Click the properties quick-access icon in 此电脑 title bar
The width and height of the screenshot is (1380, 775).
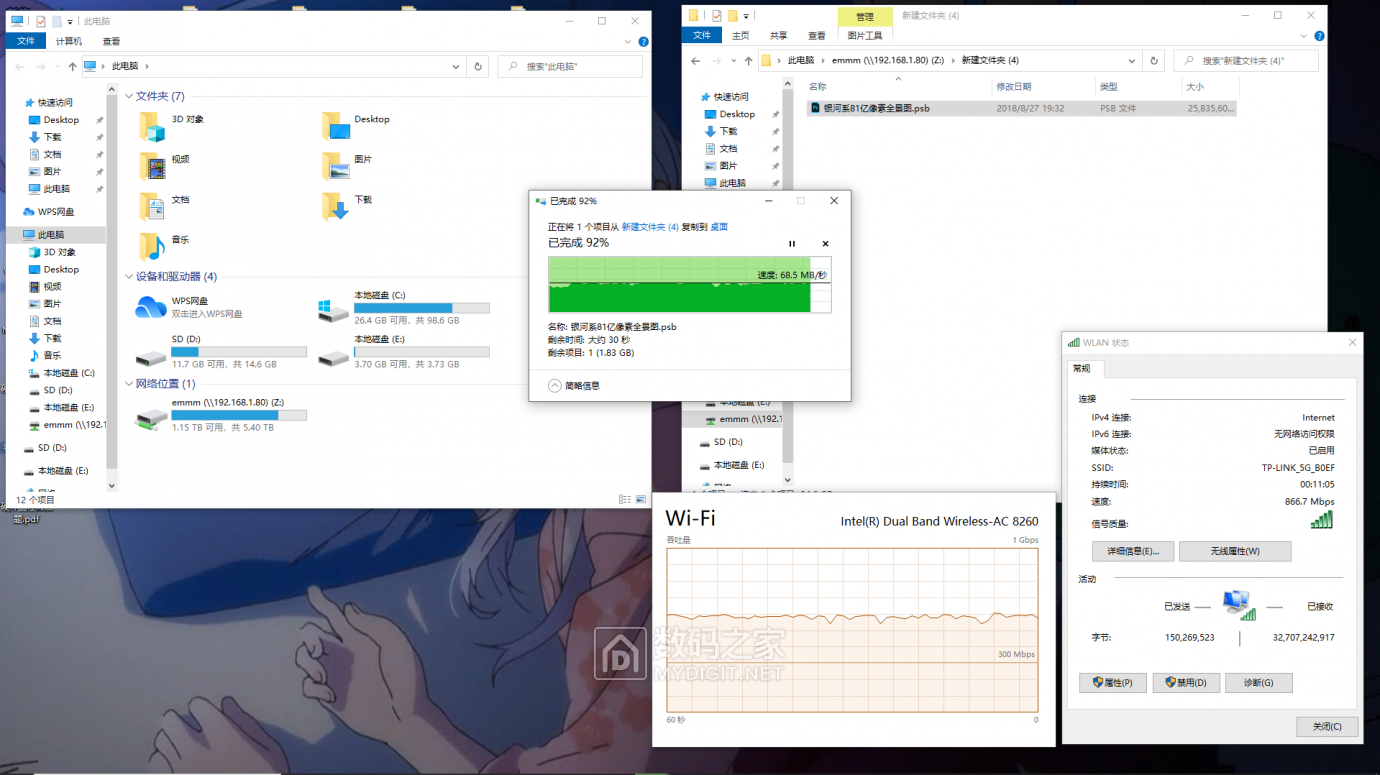pos(40,21)
